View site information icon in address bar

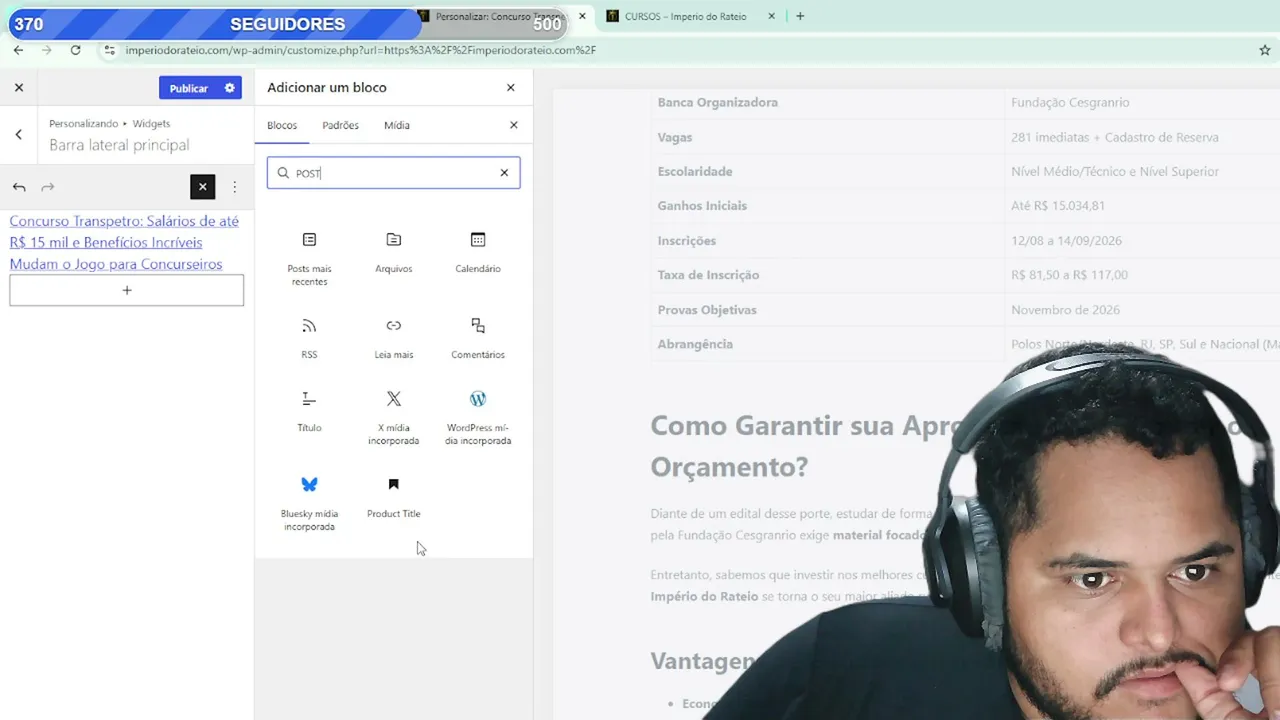tap(109, 50)
